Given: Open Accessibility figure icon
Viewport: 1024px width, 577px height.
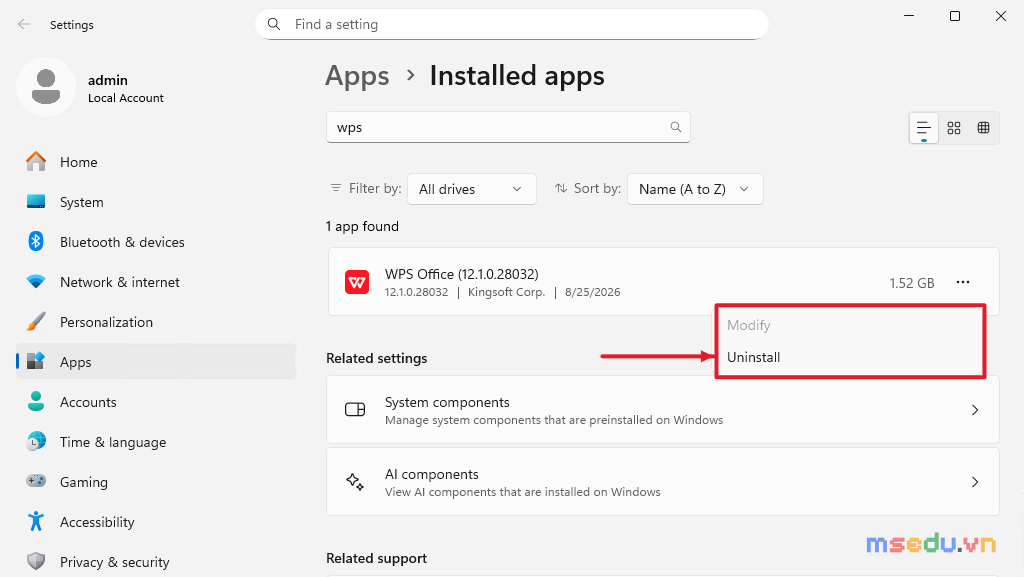Looking at the screenshot, I should click(x=36, y=522).
